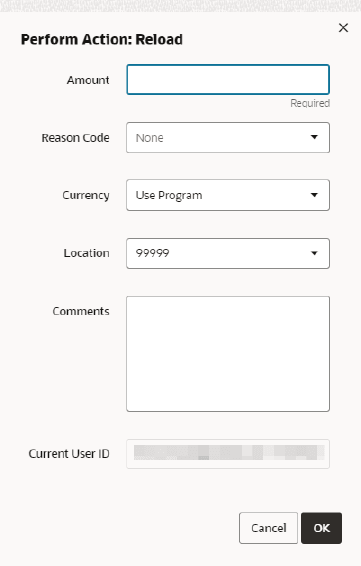This screenshot has width=361, height=566.
Task: Select the Current User ID field
Action: tap(228, 454)
